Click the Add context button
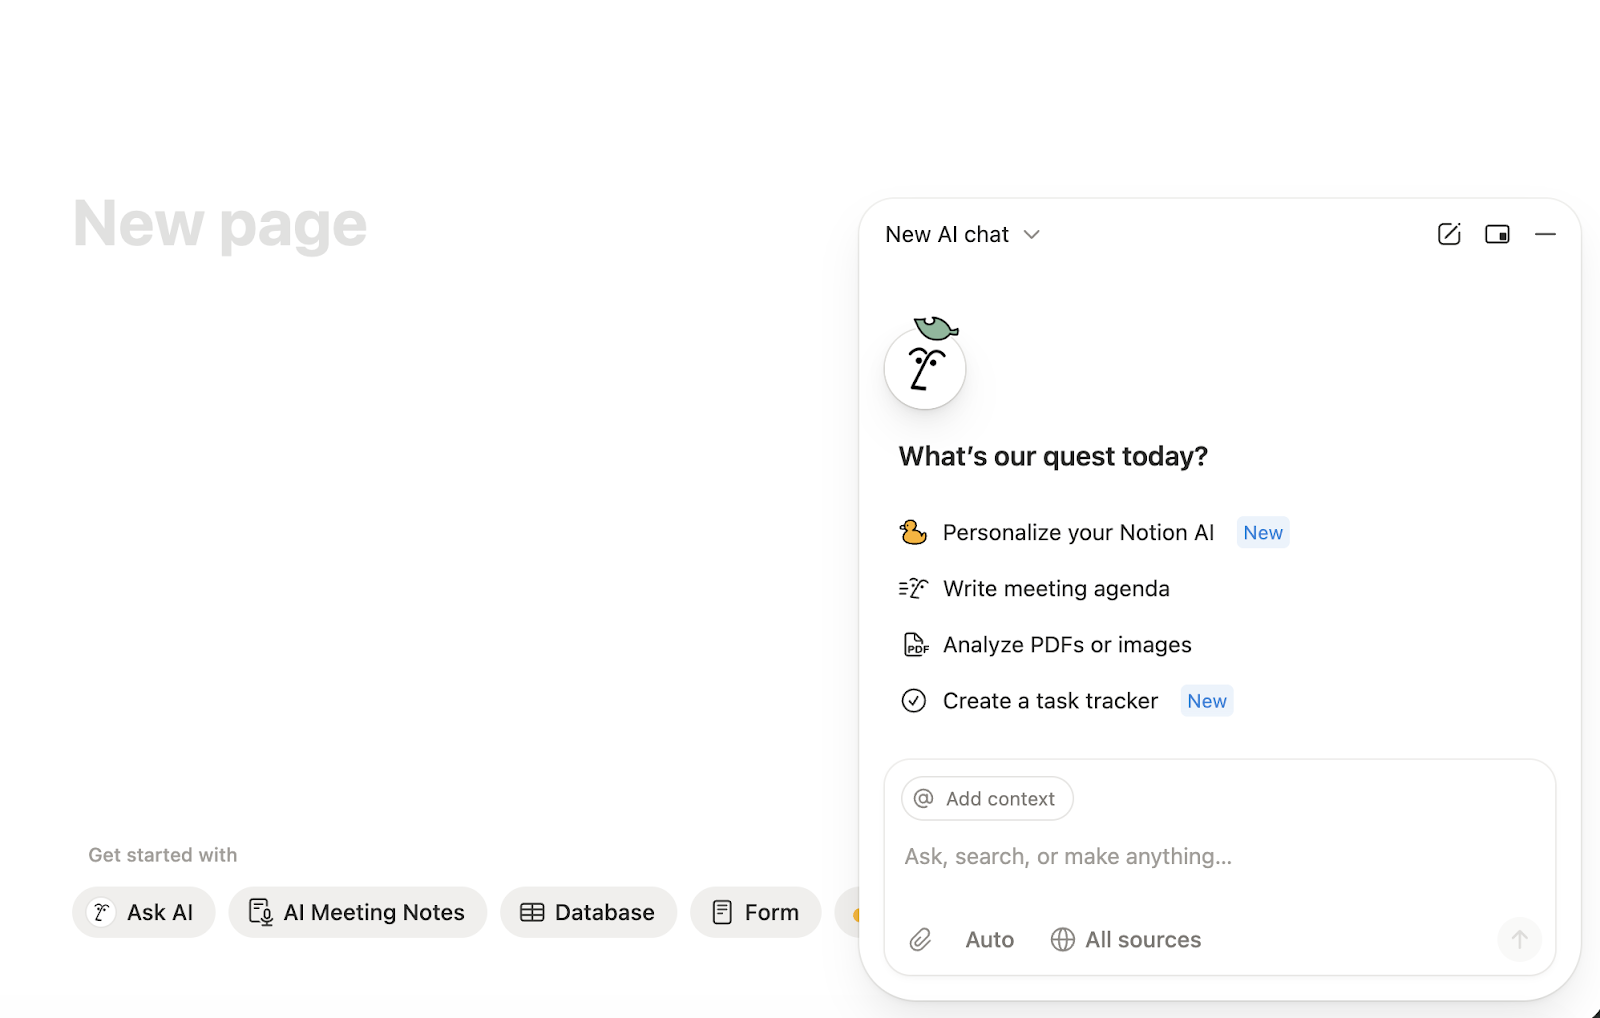Viewport: 1600px width, 1018px height. (987, 799)
